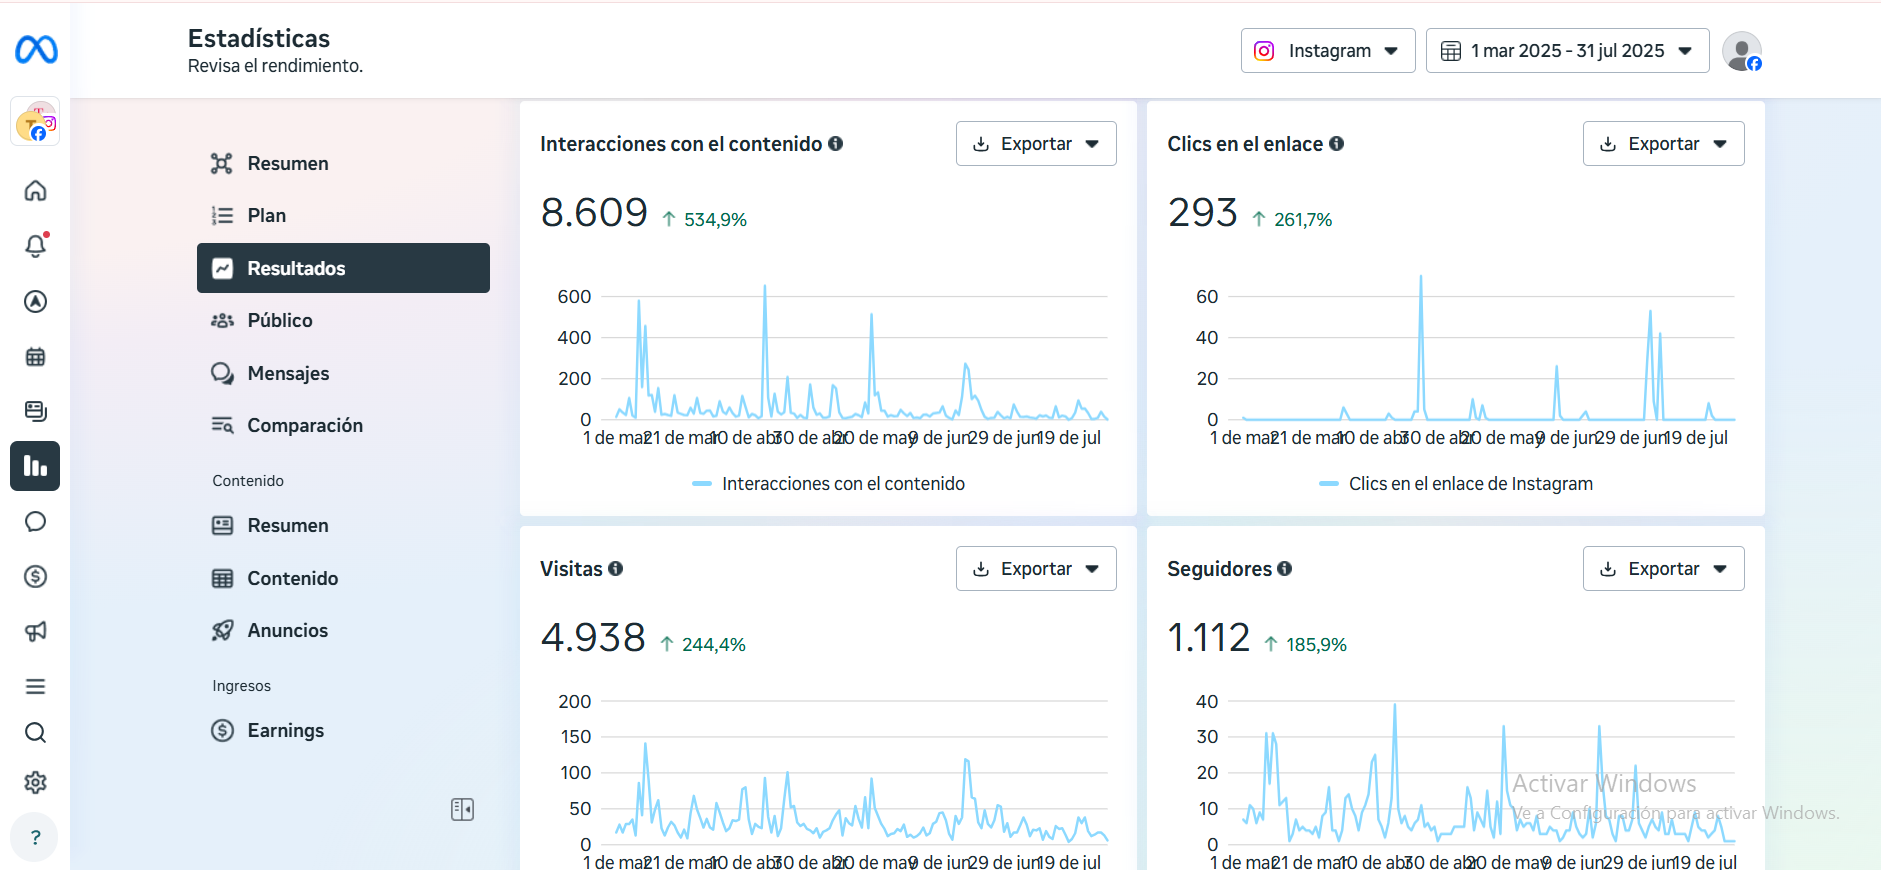
Task: Click the Meta logo icon
Action: [36, 49]
